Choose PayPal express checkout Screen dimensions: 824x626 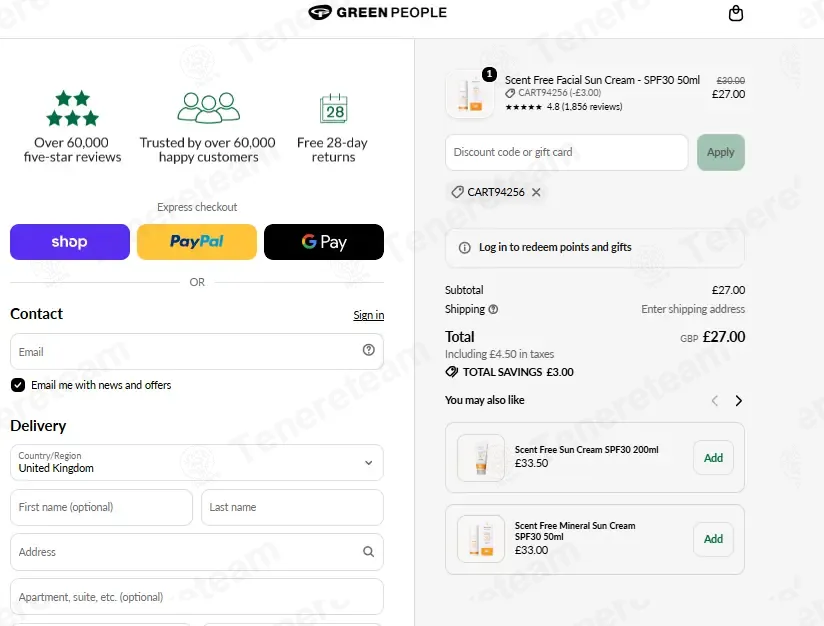pyautogui.click(x=197, y=242)
